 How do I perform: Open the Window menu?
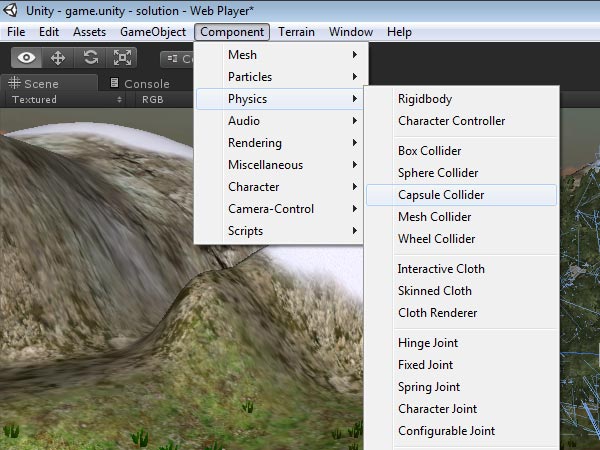coord(351,32)
